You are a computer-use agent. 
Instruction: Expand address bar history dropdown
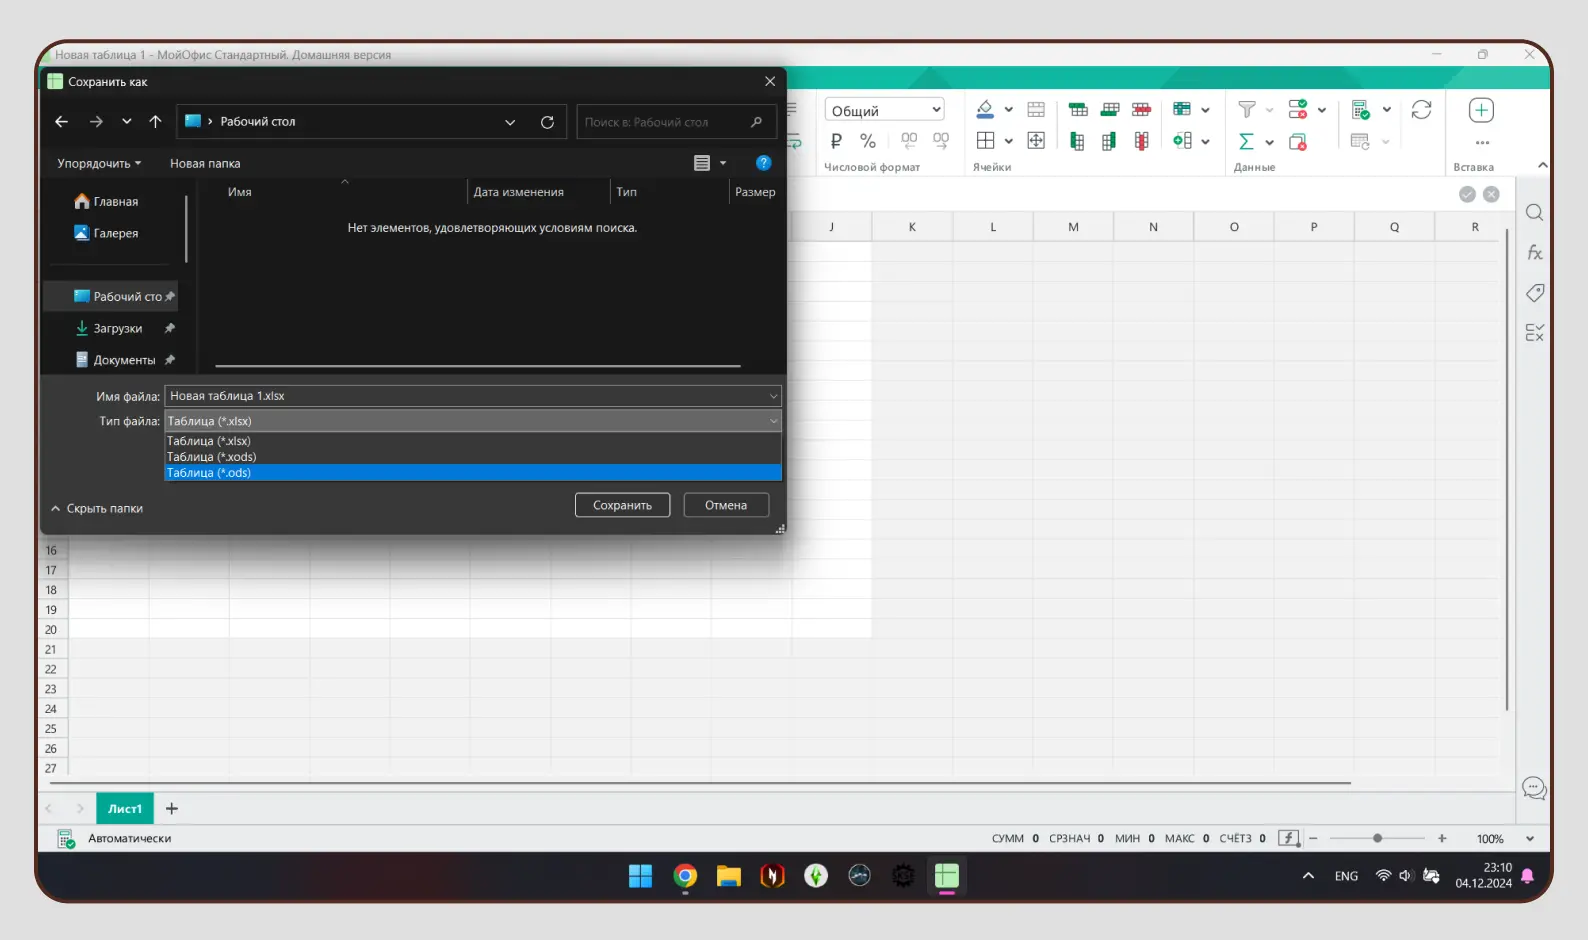pos(510,122)
